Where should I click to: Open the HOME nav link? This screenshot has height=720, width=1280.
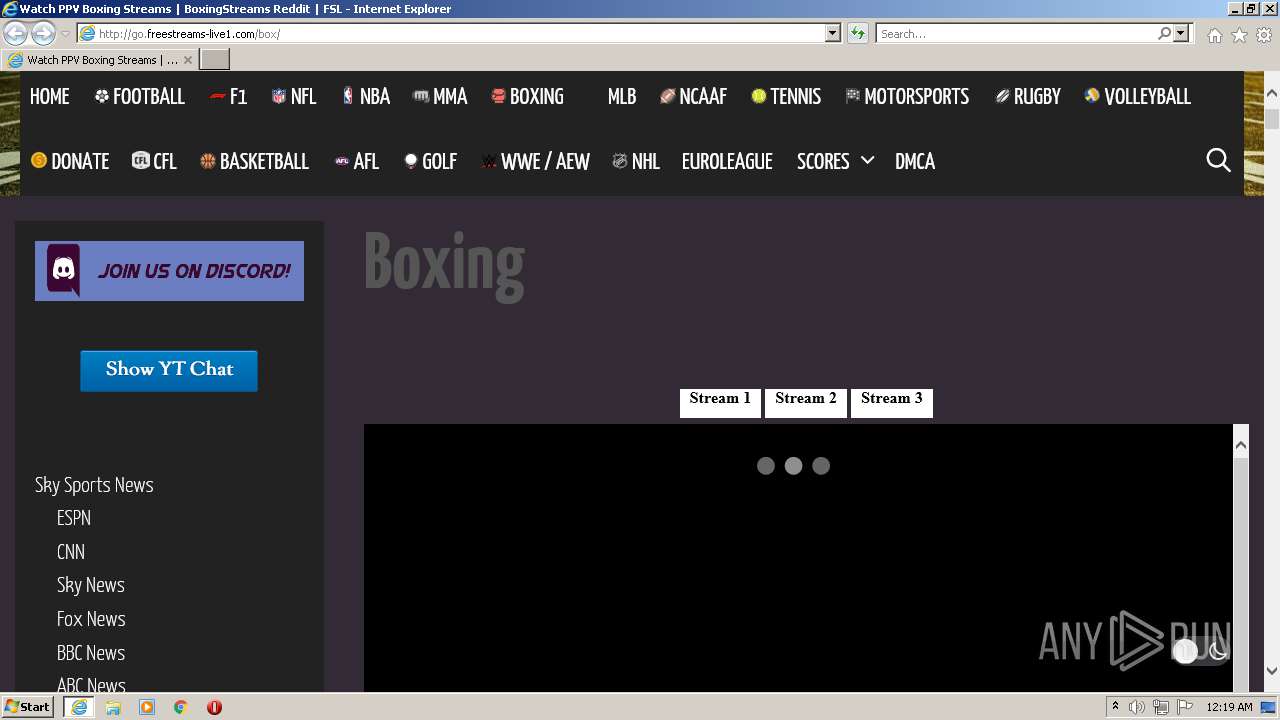[x=50, y=97]
